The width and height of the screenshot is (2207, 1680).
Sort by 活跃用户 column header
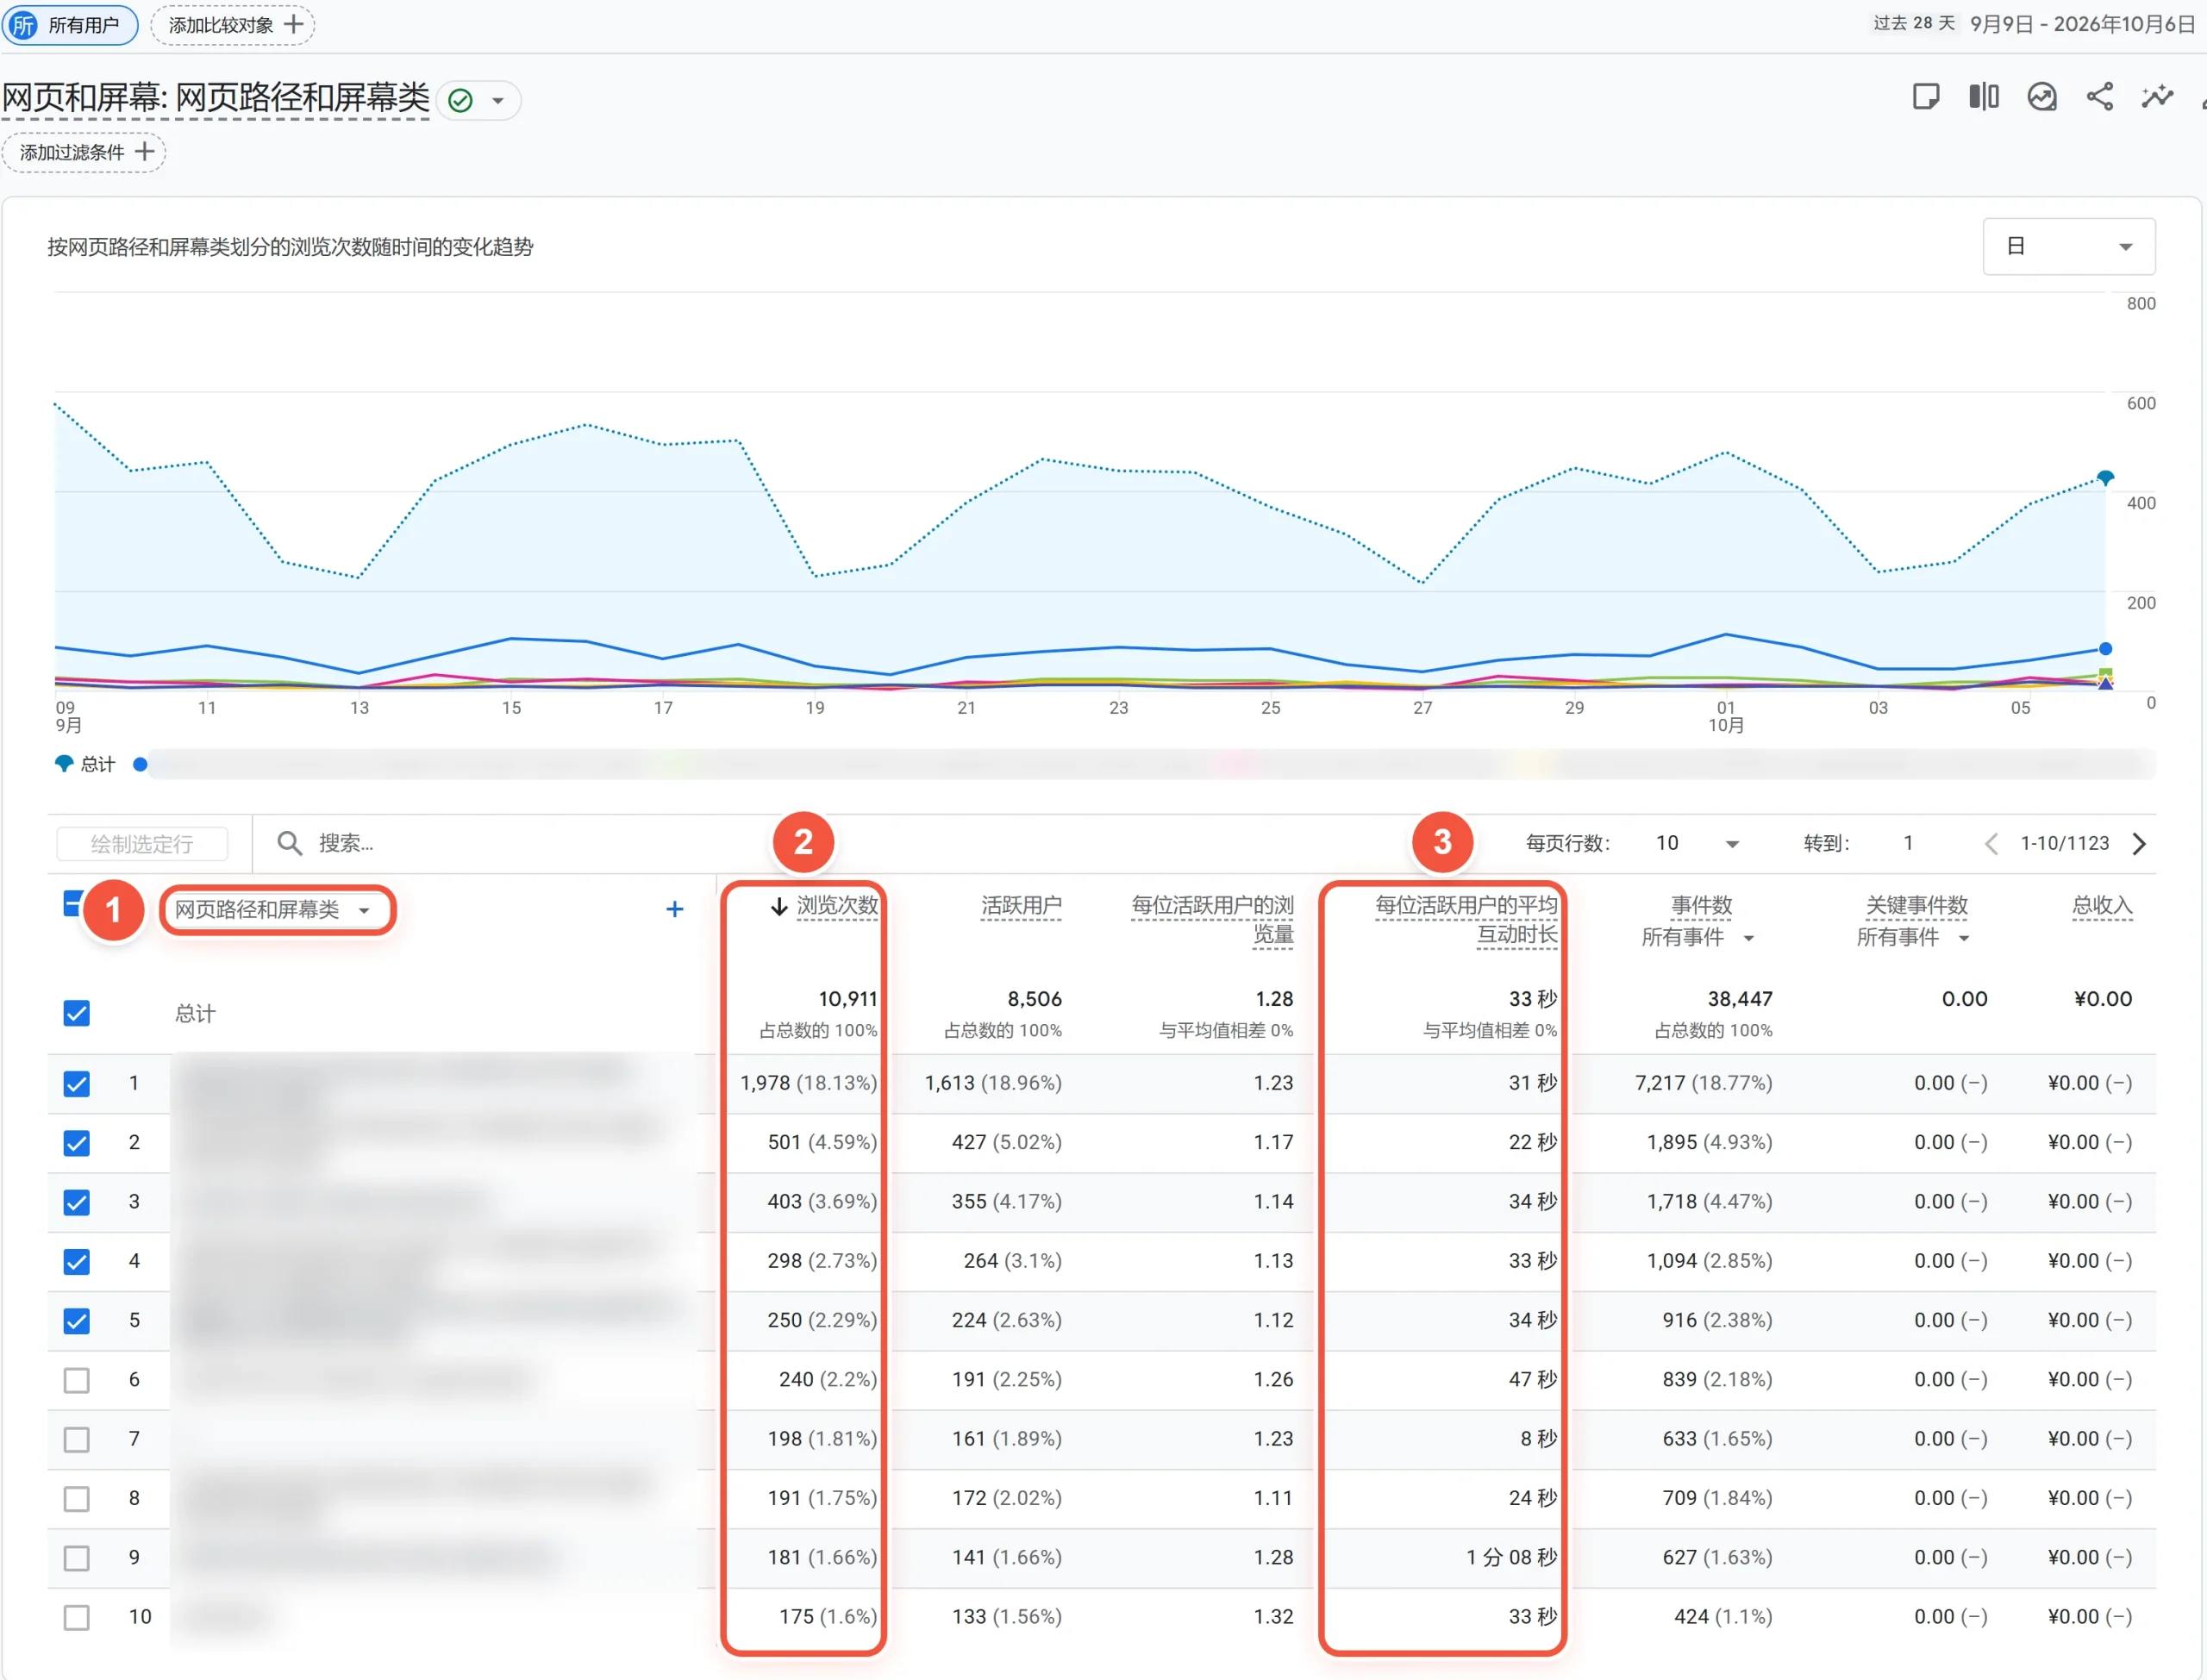click(x=1020, y=906)
